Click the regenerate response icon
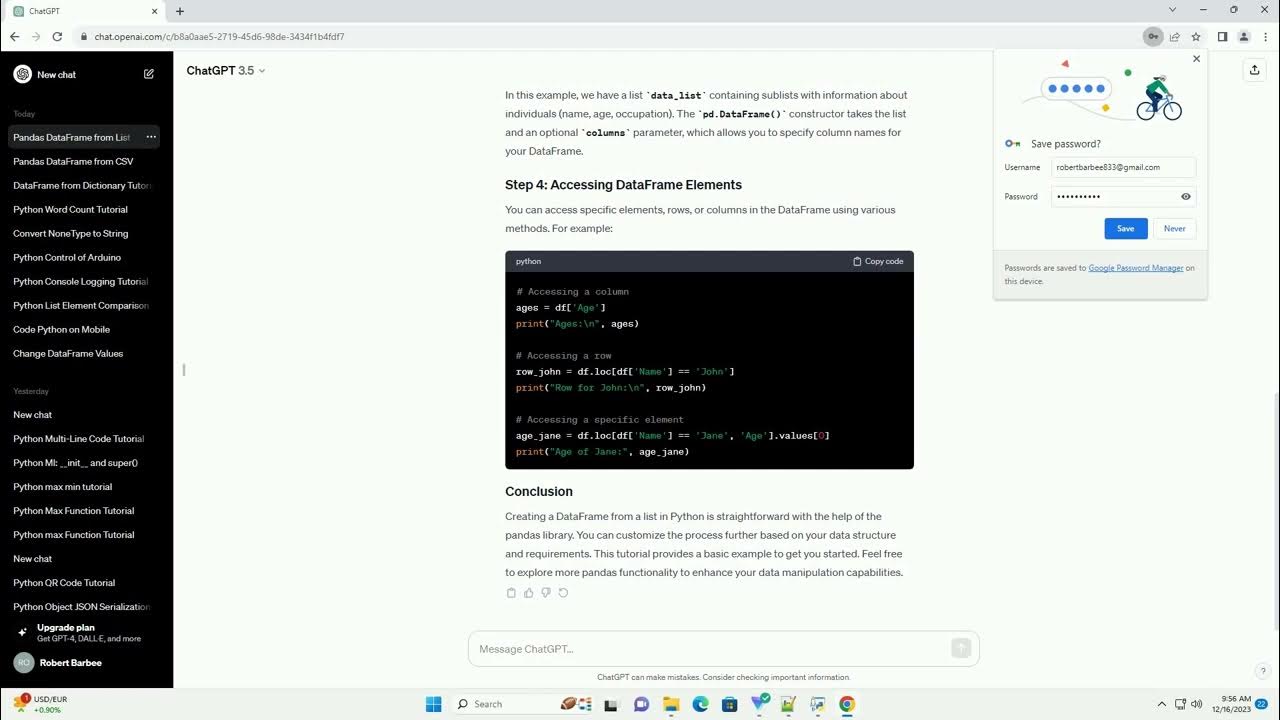 click(x=563, y=593)
